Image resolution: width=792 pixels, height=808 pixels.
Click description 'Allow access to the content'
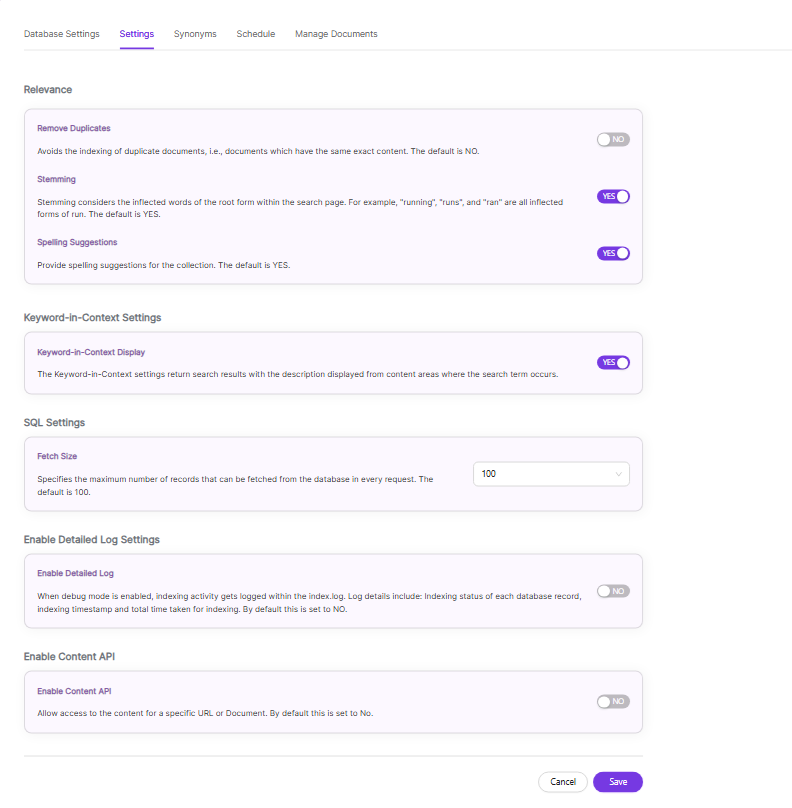[205, 714]
